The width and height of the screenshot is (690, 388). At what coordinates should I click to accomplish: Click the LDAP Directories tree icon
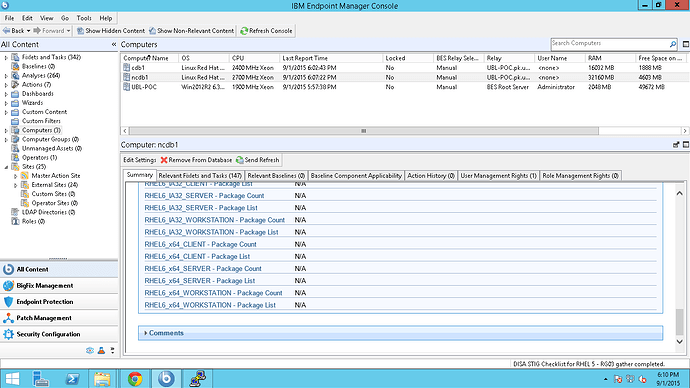[x=15, y=212]
